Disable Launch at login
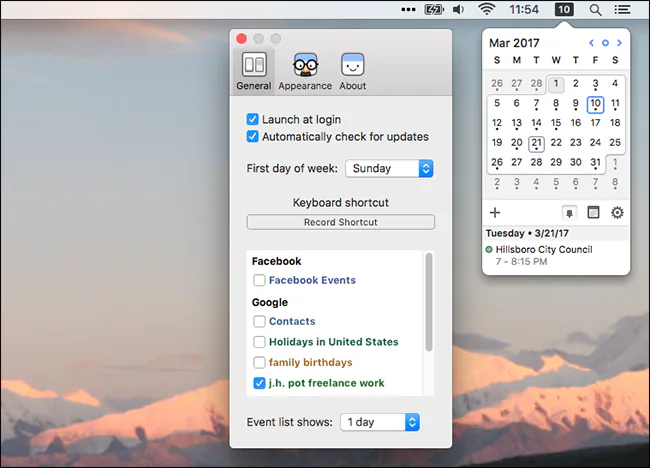650x468 pixels. click(x=252, y=119)
